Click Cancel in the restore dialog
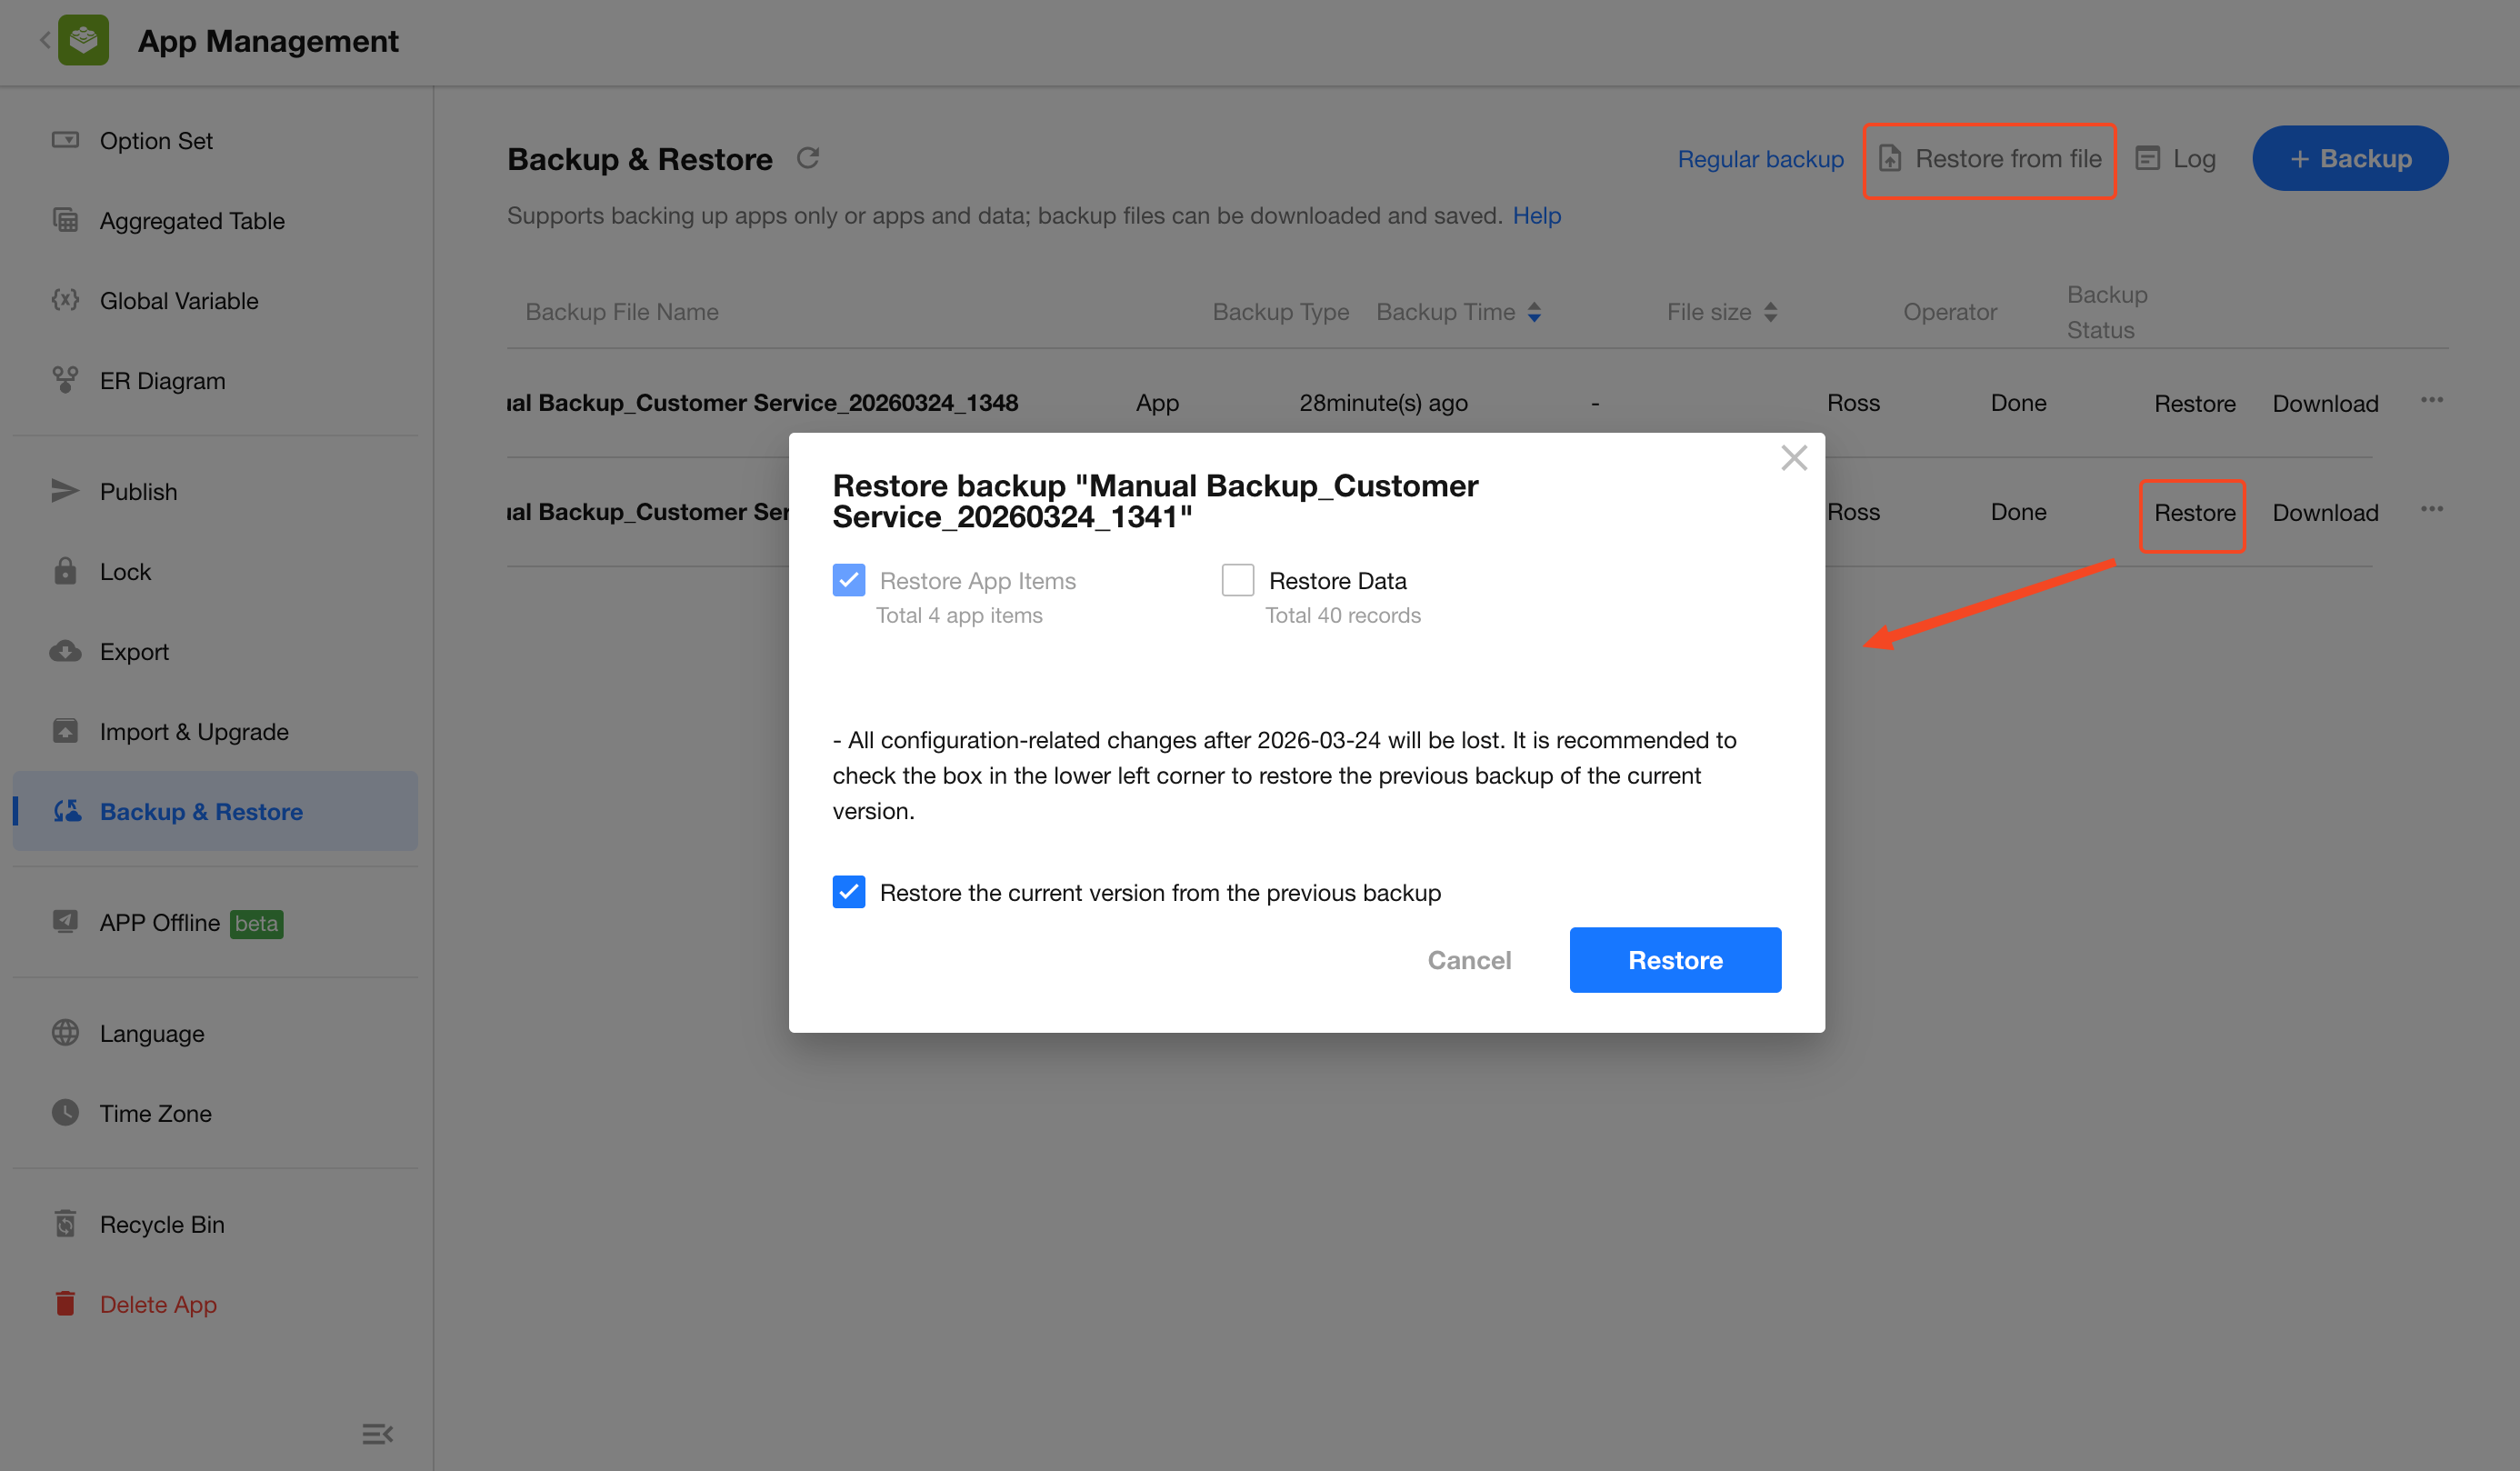Image resolution: width=2520 pixels, height=1471 pixels. pos(1468,960)
